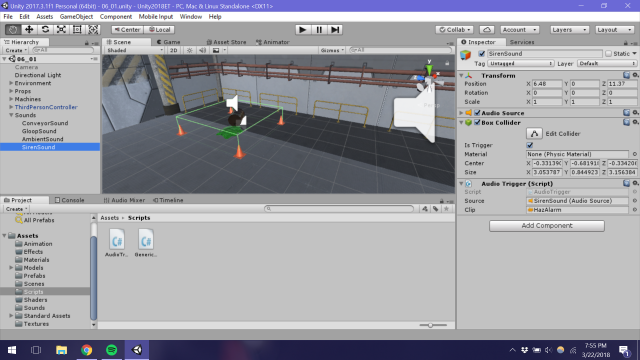
Task: Toggle the 2D view button
Action: 173,50
